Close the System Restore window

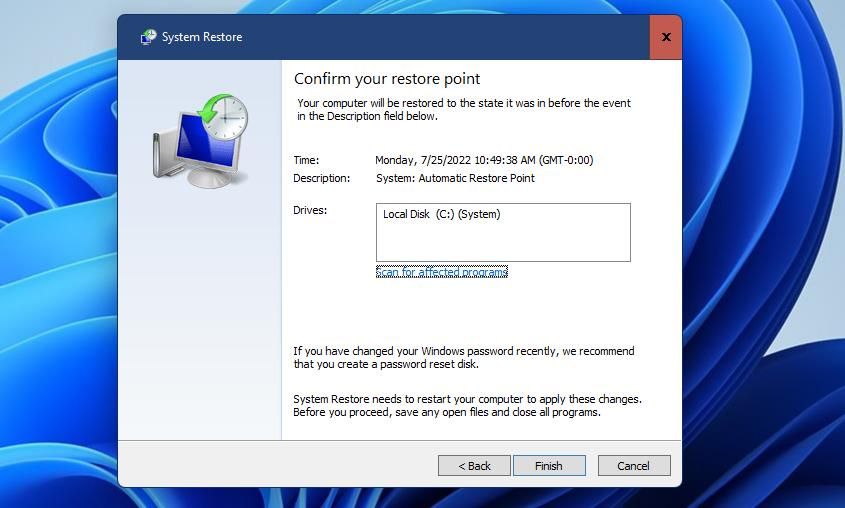[x=666, y=37]
